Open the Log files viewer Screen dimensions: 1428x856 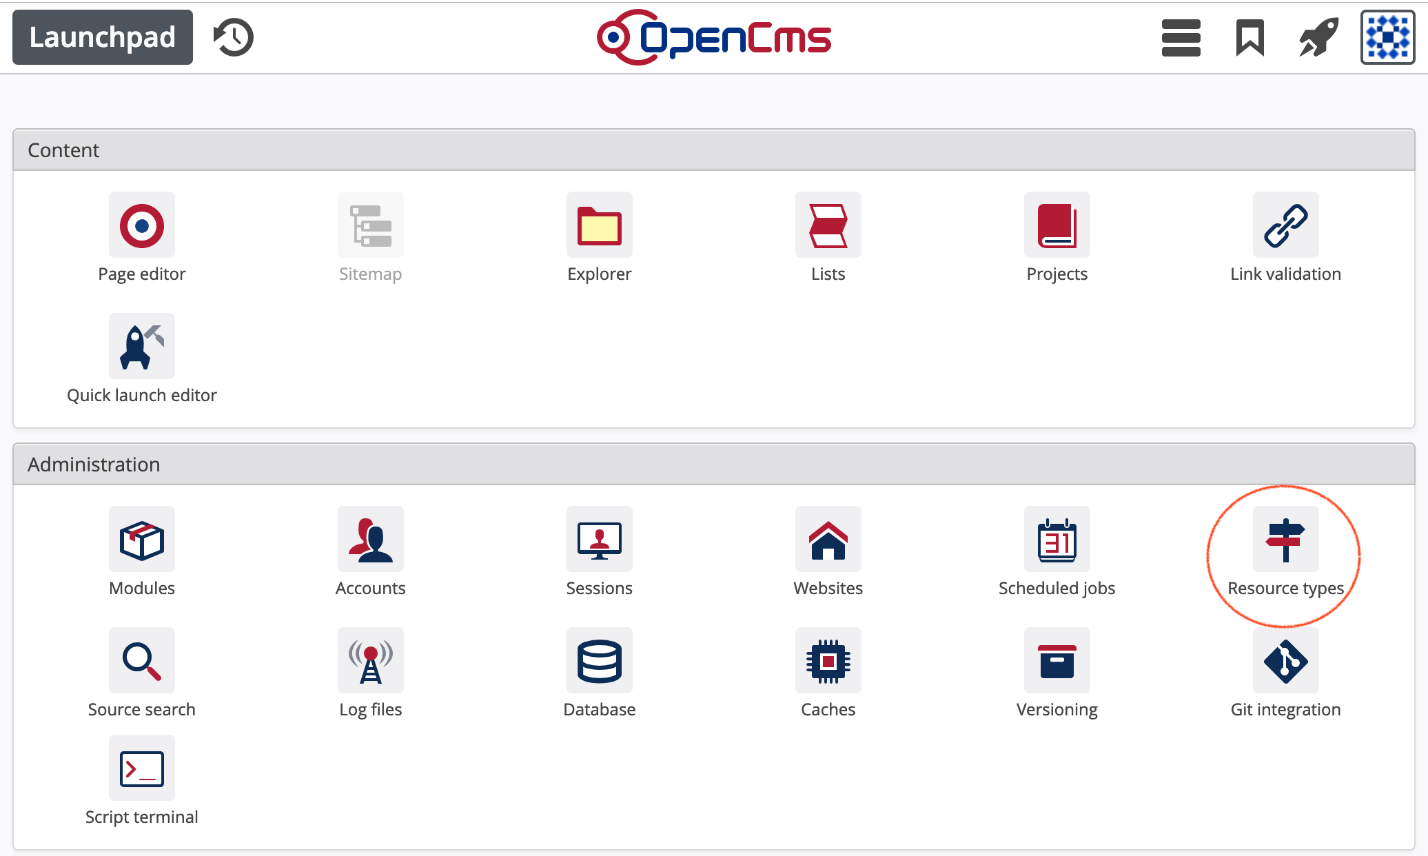click(x=370, y=661)
